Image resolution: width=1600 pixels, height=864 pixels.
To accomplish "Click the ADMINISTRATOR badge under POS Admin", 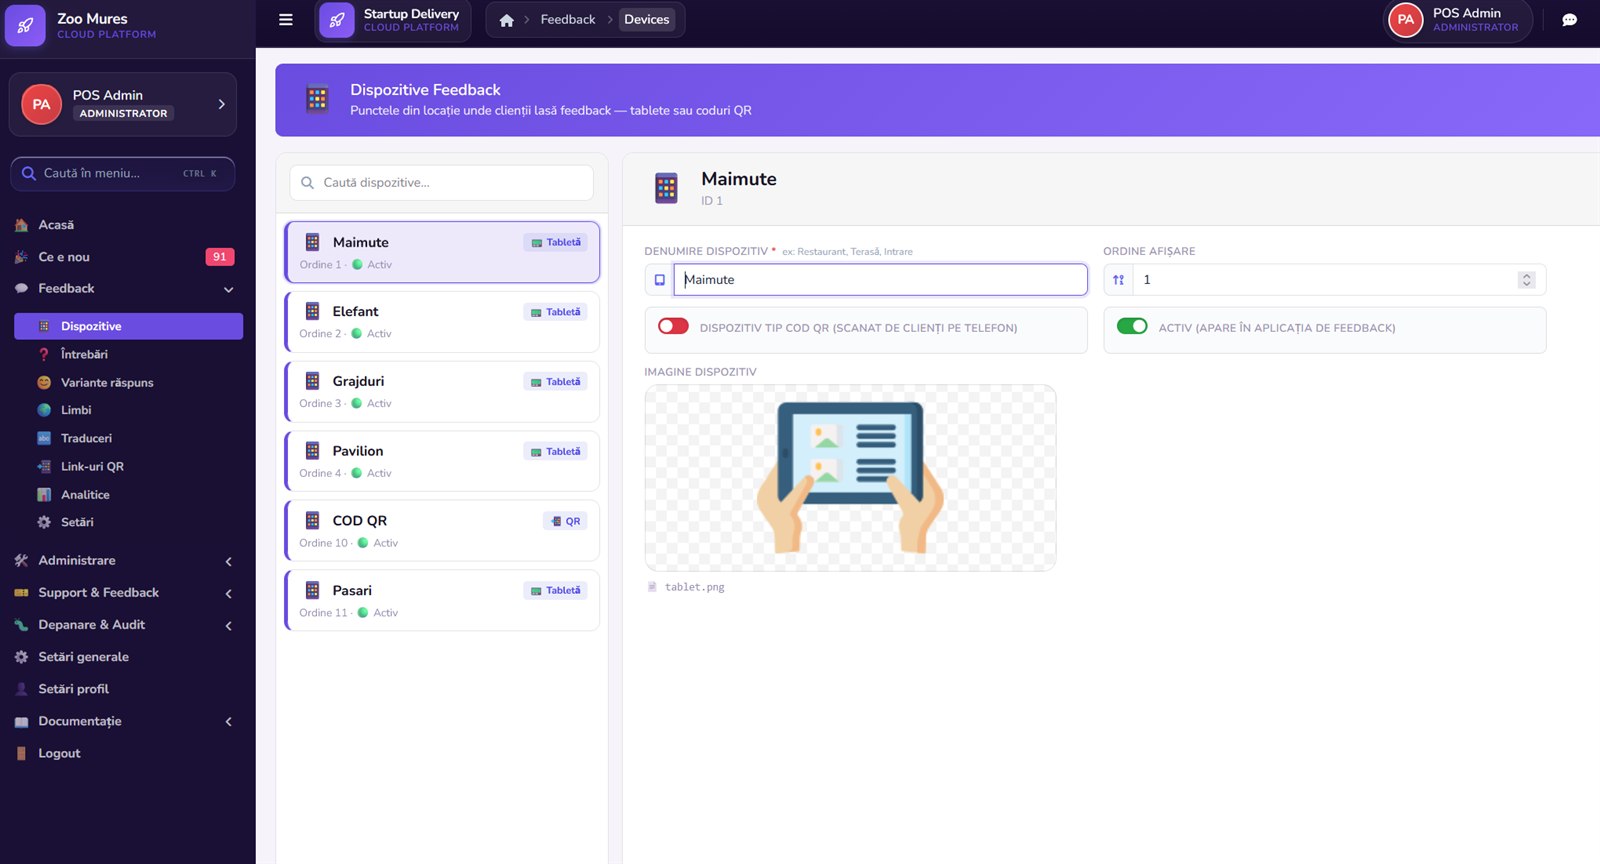I will pos(123,113).
